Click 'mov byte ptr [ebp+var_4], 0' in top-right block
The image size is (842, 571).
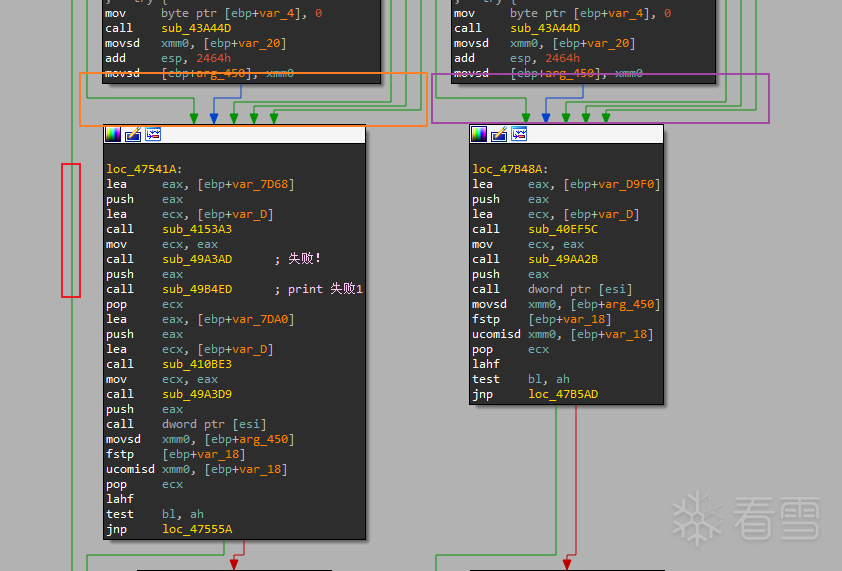[x=563, y=13]
